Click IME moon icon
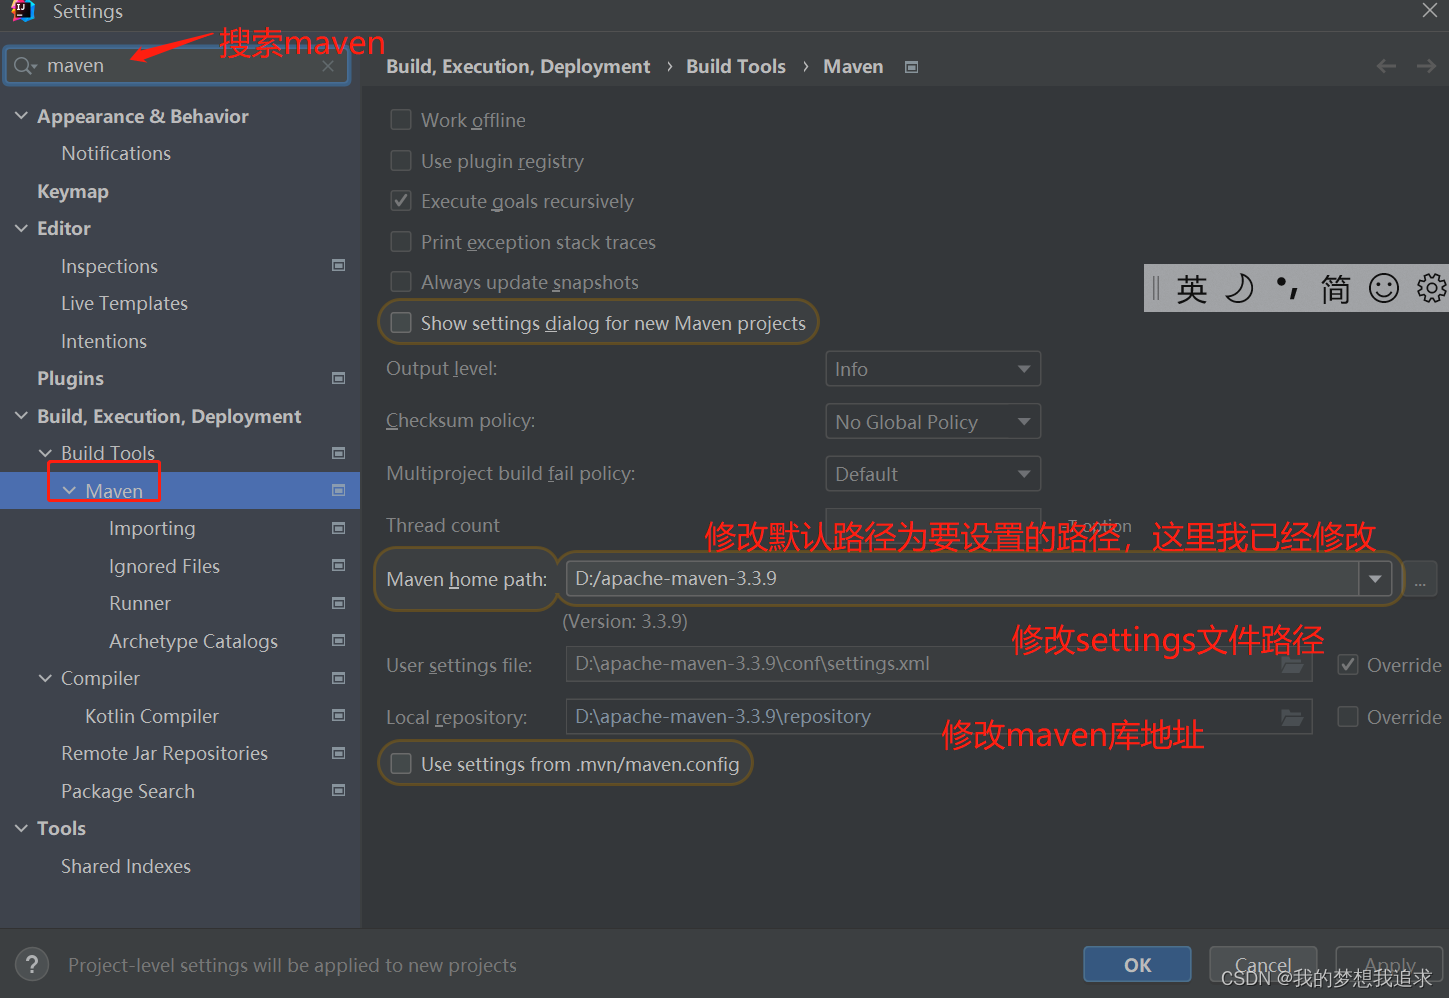Screen dimensions: 1449x998 [1239, 289]
